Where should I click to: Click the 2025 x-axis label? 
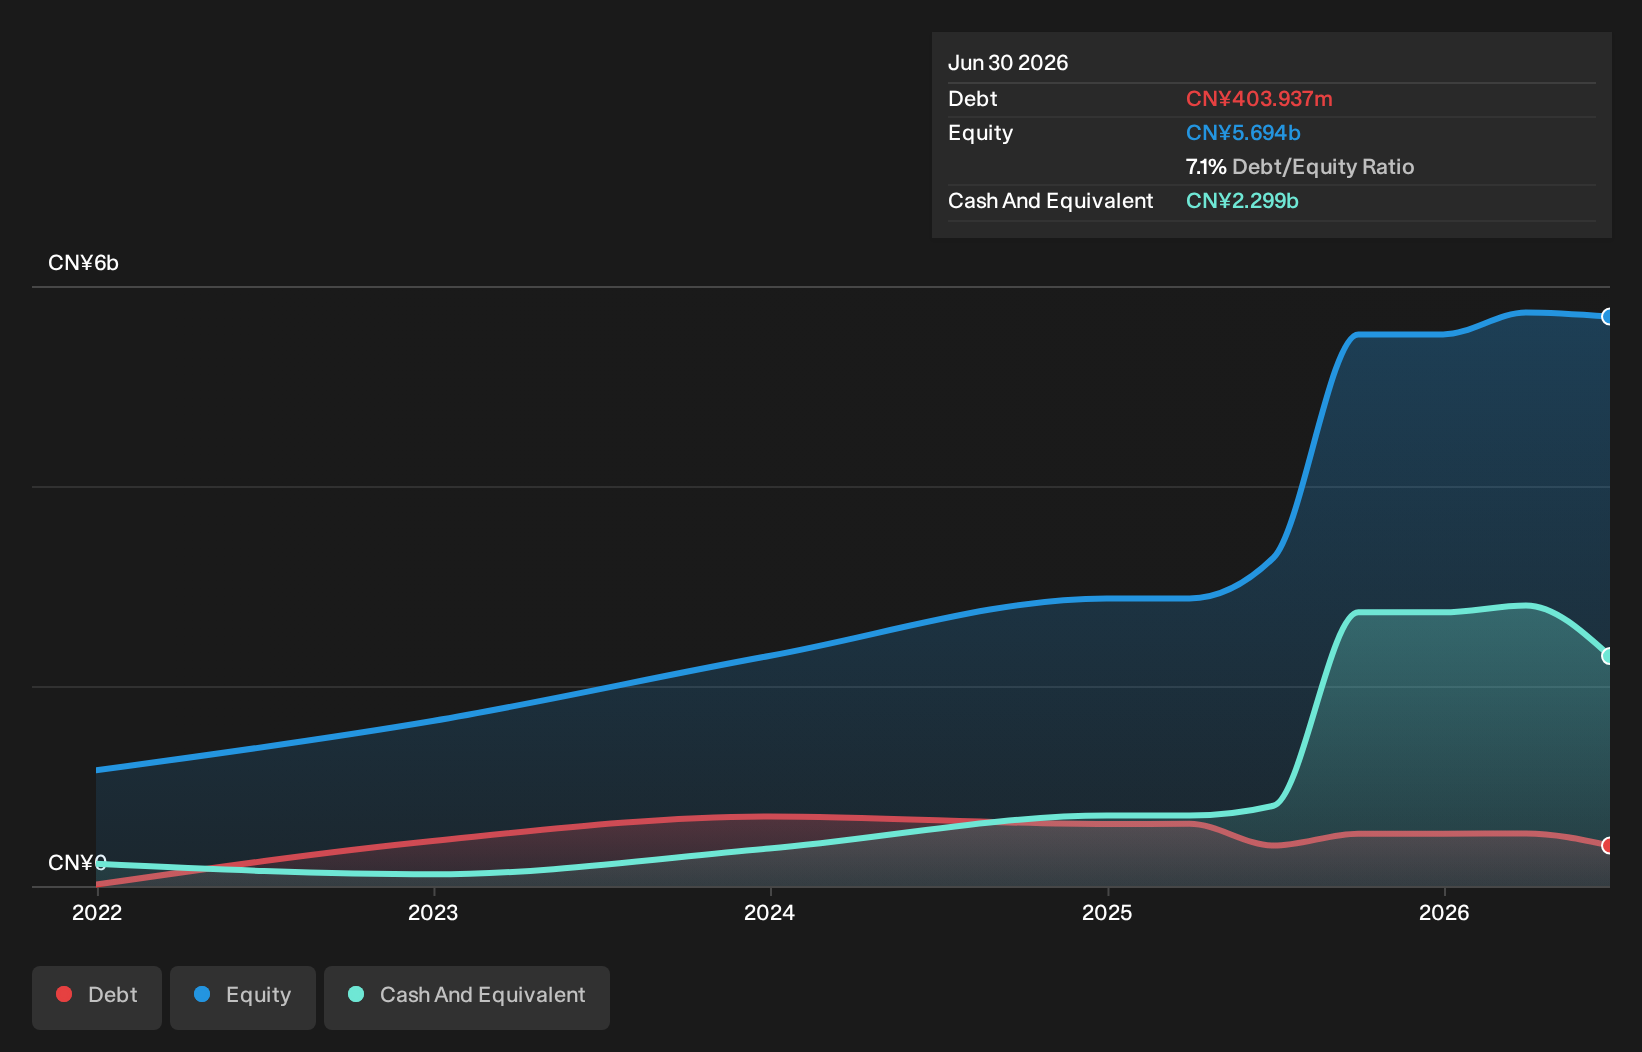1107,912
